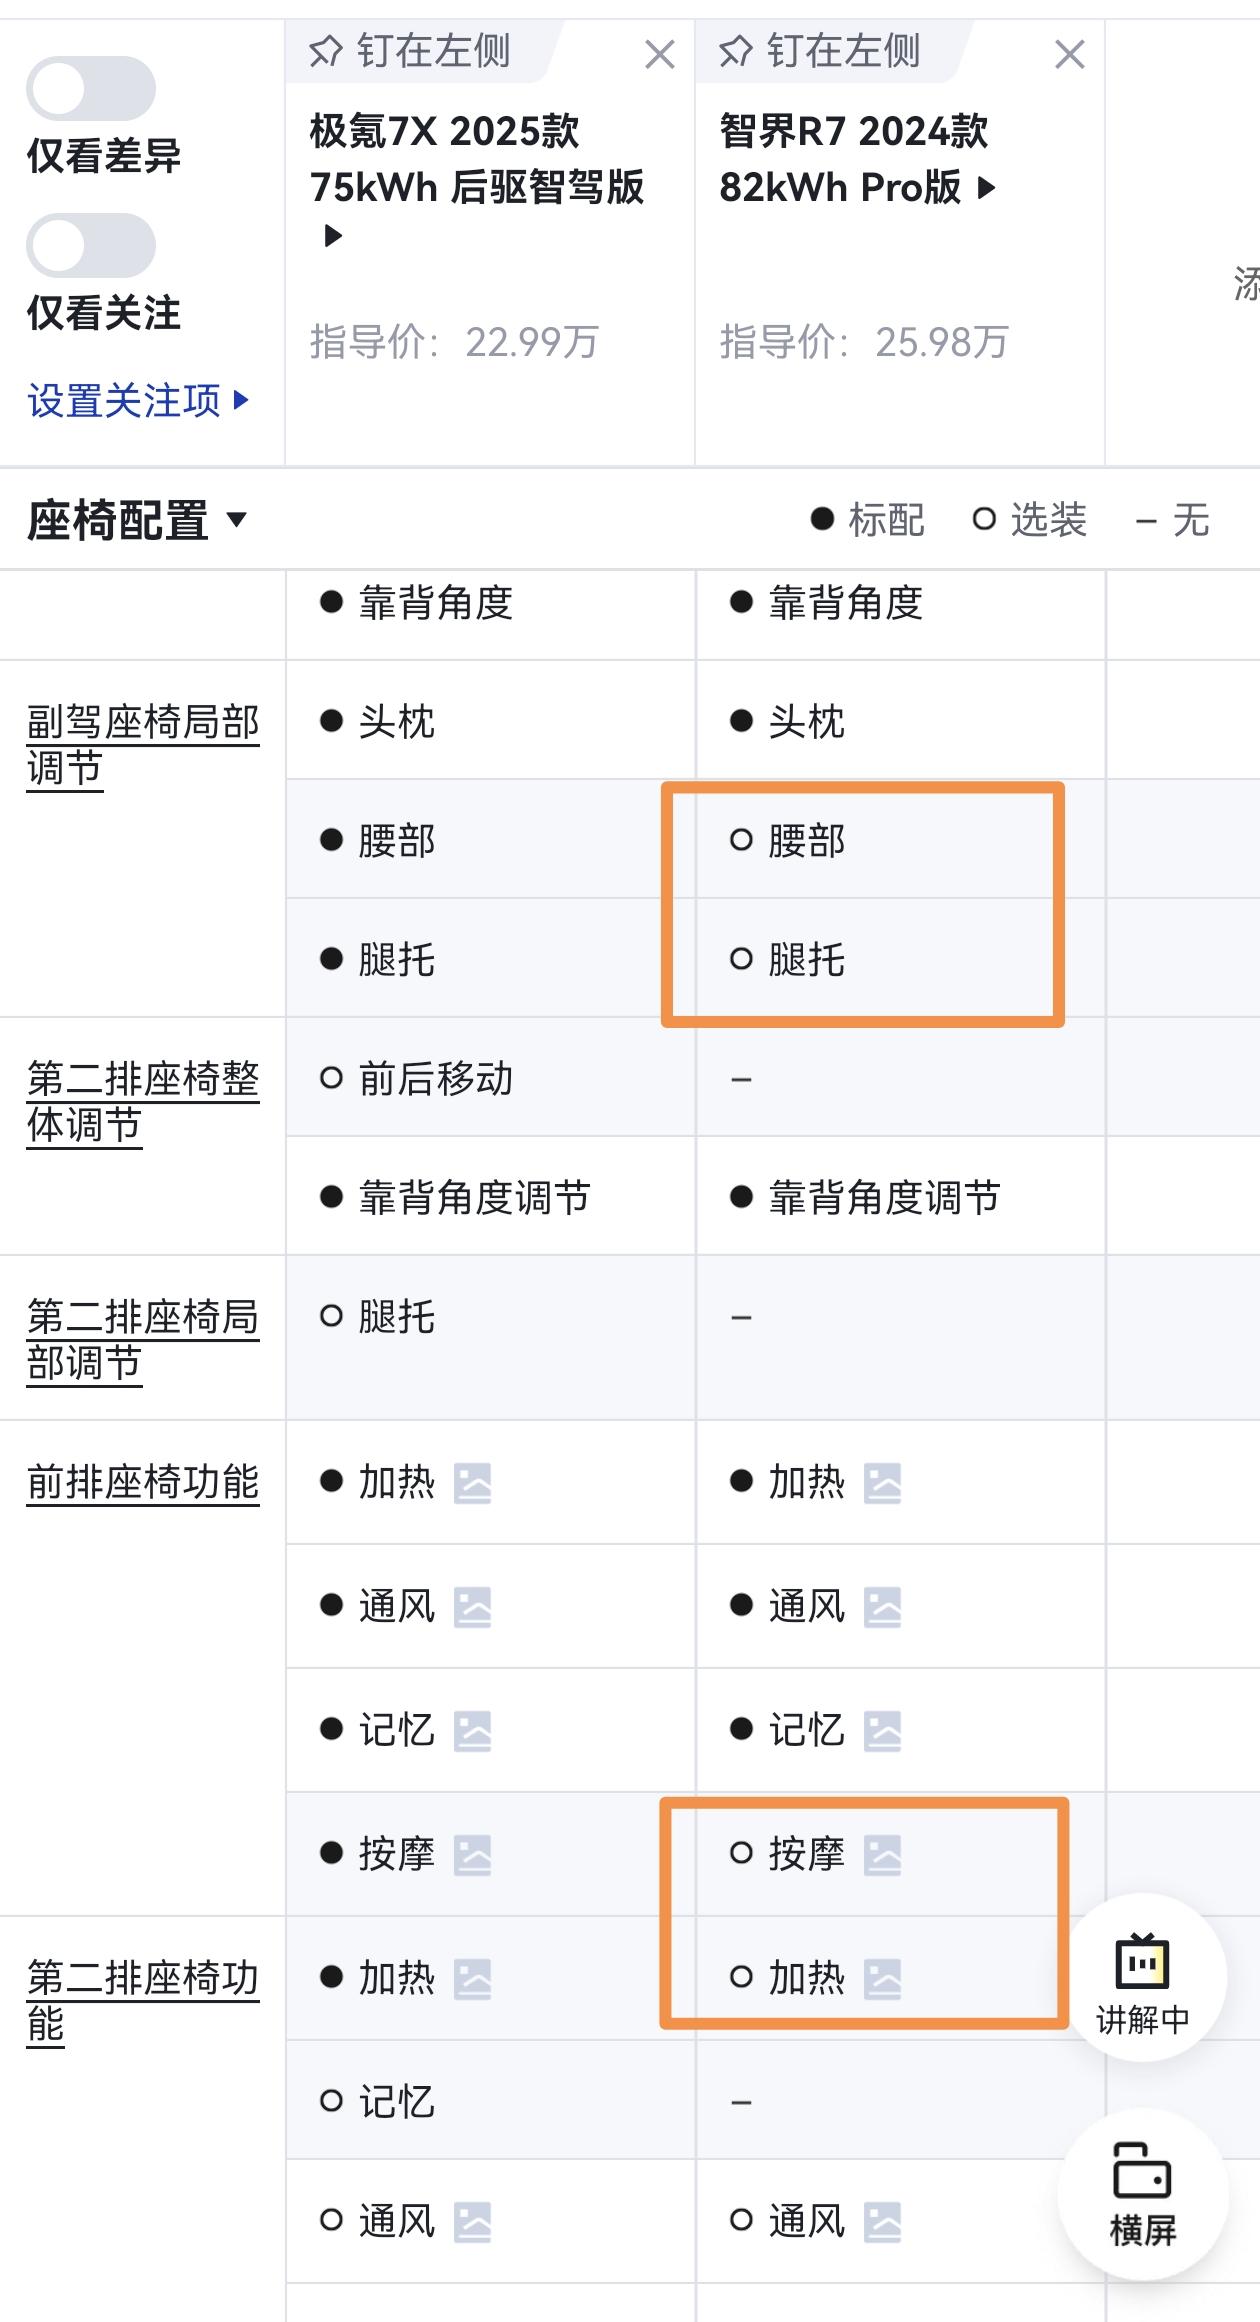The height and width of the screenshot is (2322, 1260).
Task: Pin 智界R7 column with 钉在左侧
Action: click(820, 51)
